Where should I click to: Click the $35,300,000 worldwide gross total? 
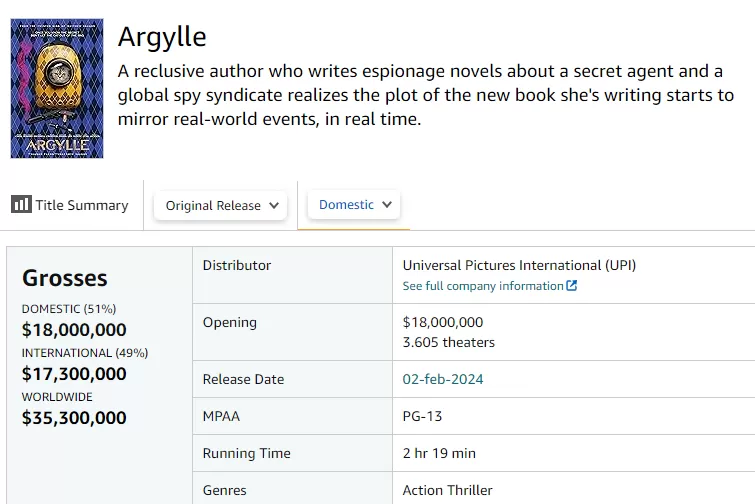(x=74, y=418)
